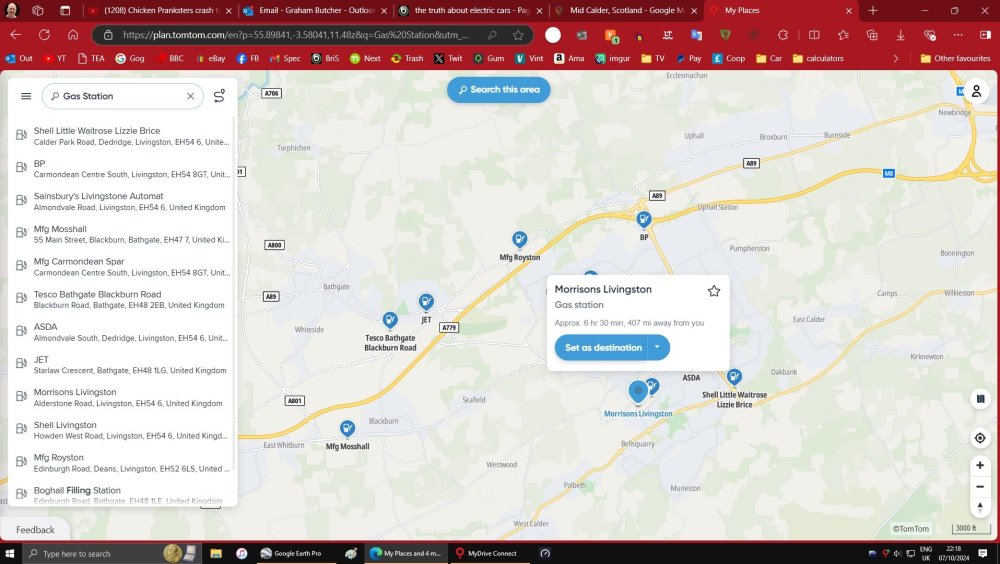Clear the Gas Station search text
1000x564 pixels.
coord(190,96)
